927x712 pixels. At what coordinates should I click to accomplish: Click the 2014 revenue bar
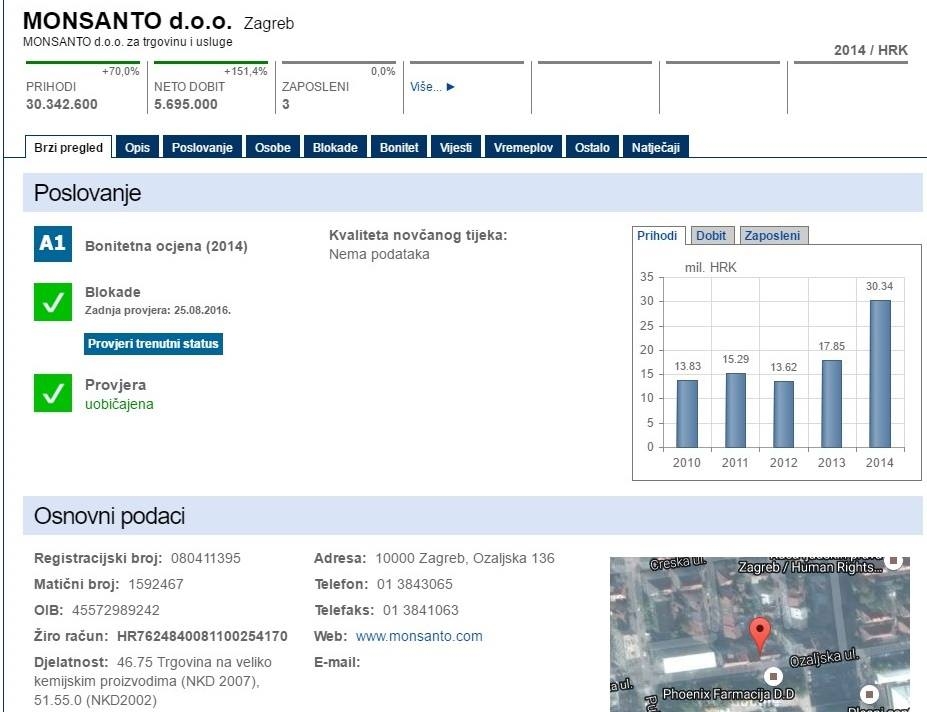880,374
